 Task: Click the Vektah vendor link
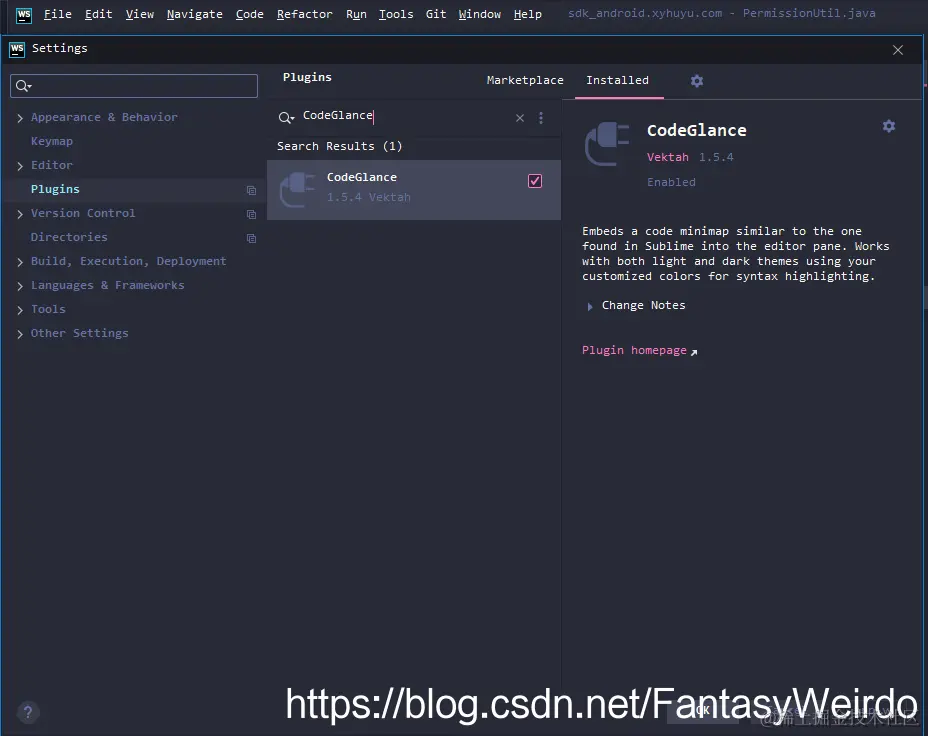point(668,157)
